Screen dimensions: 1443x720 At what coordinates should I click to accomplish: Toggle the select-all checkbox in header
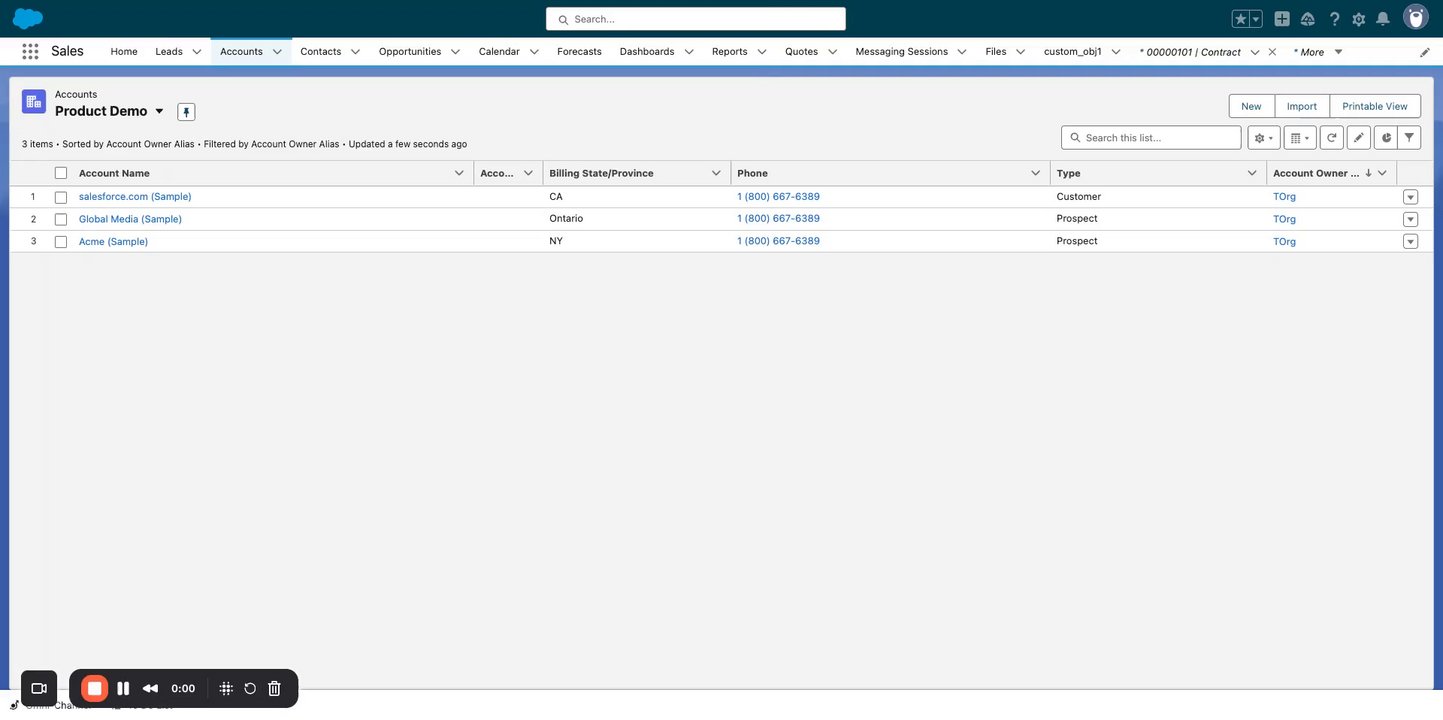61,173
